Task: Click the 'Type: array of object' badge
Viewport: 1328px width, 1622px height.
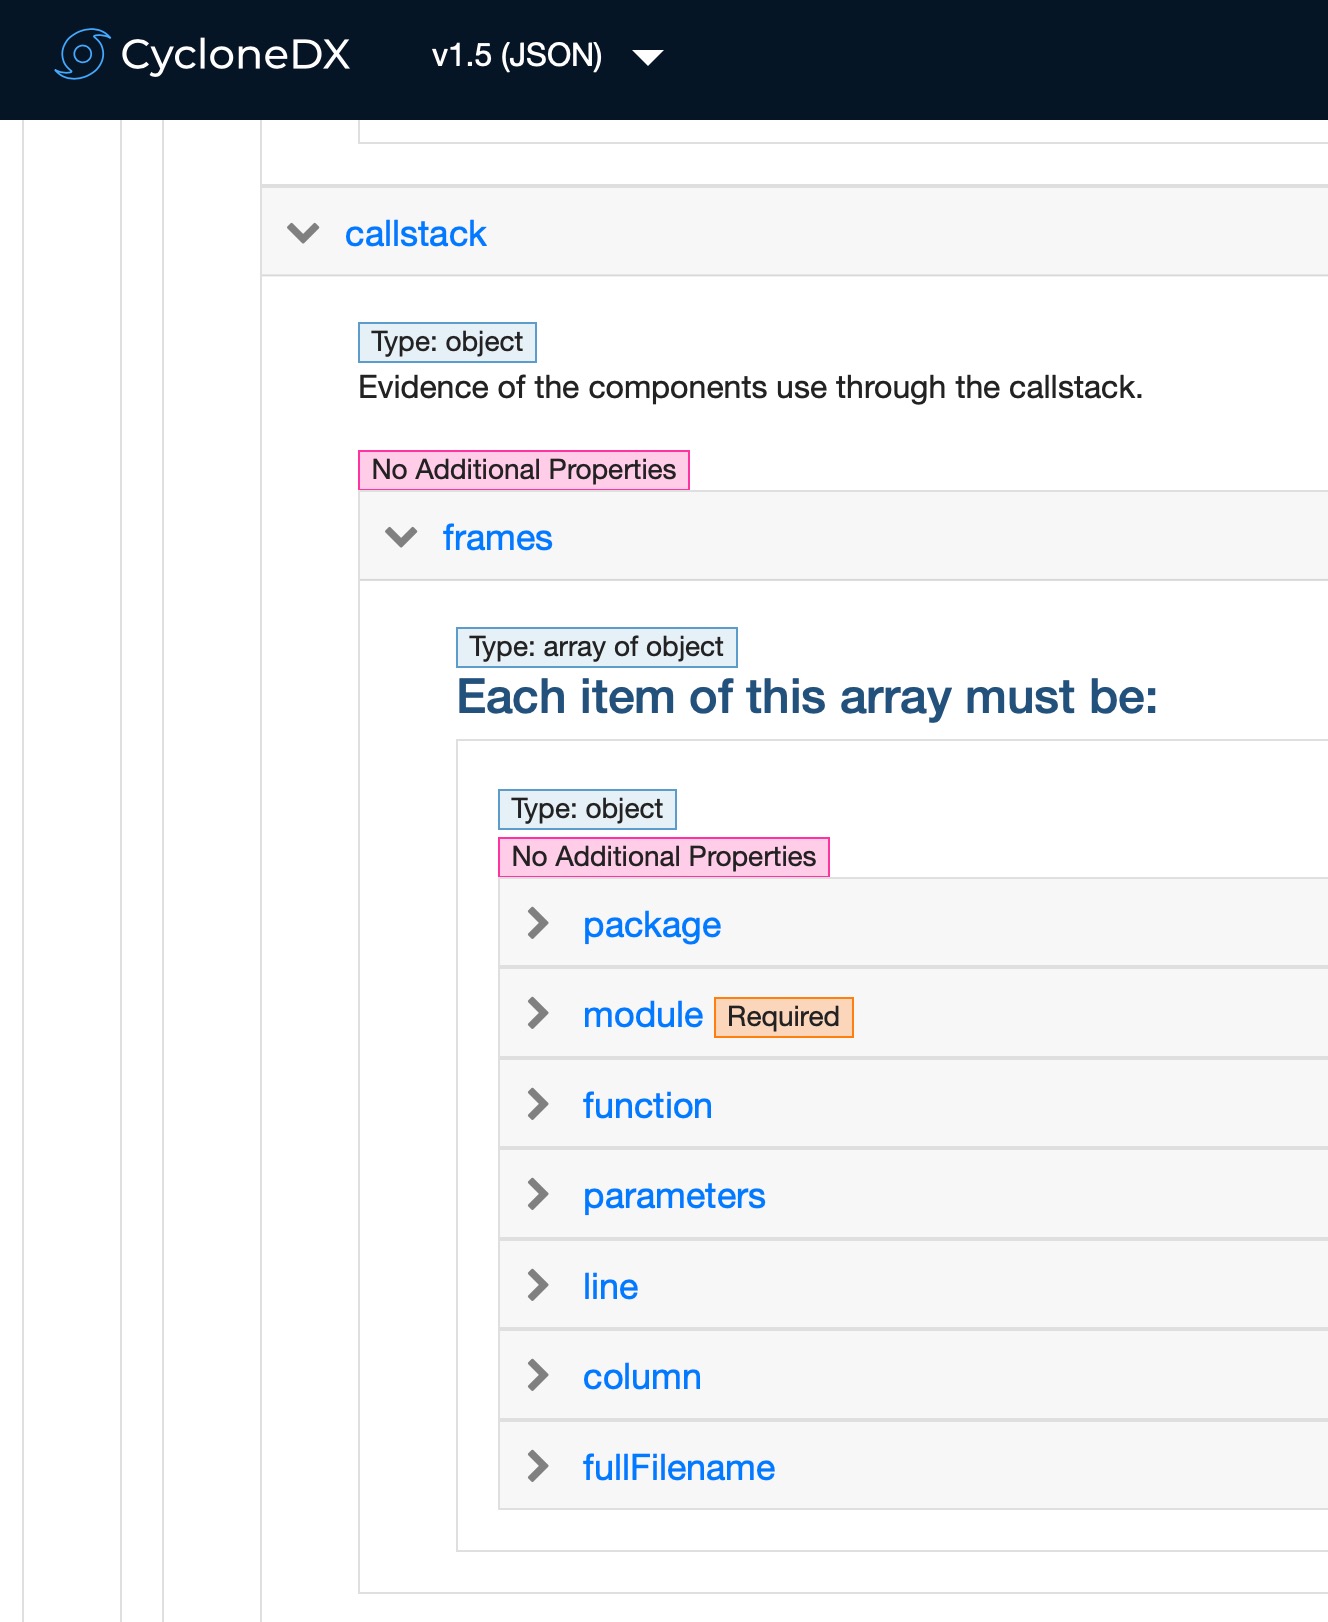Action: 597,647
